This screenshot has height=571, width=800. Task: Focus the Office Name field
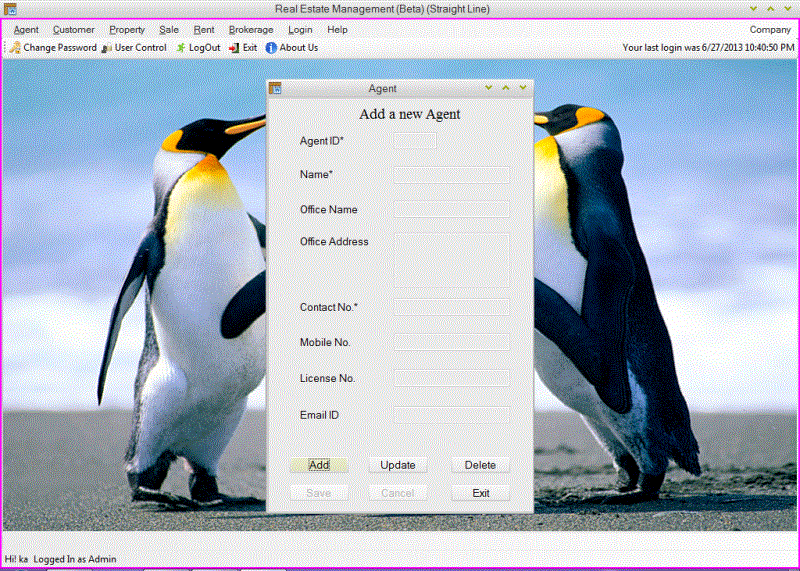452,209
